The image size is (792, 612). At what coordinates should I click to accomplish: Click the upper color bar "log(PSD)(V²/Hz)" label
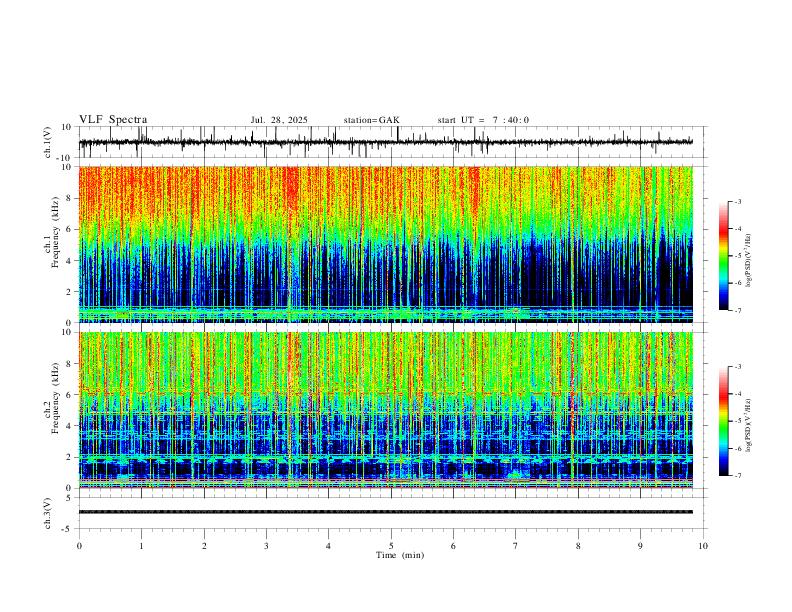point(748,261)
